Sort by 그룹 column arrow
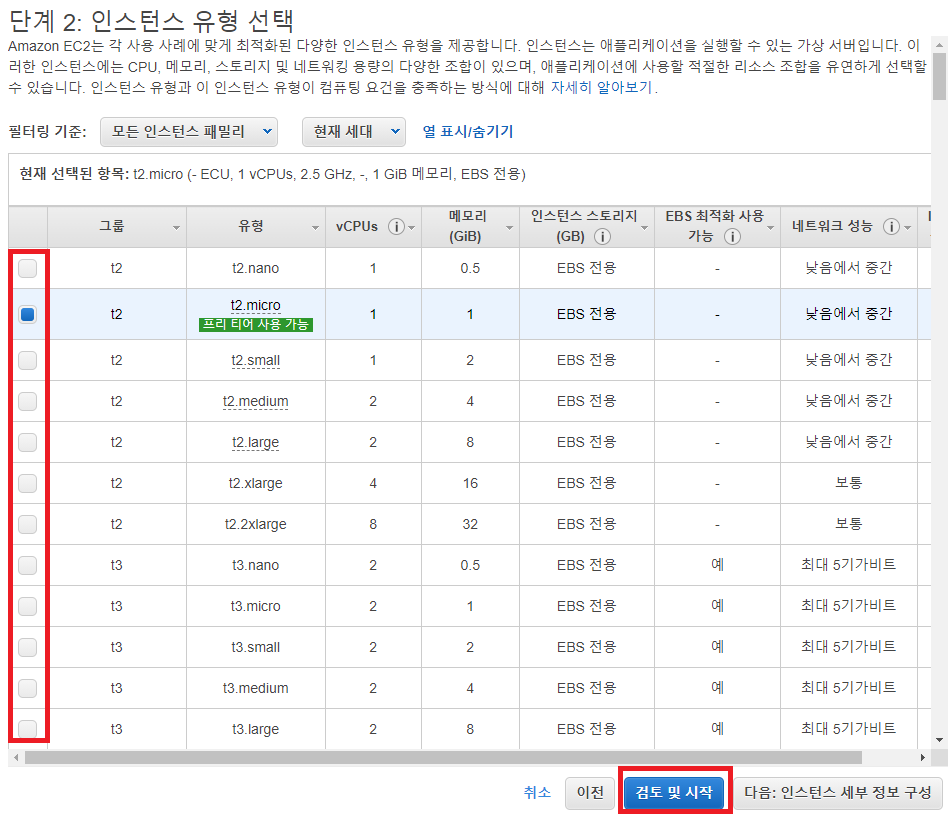The height and width of the screenshot is (814, 951). (176, 228)
